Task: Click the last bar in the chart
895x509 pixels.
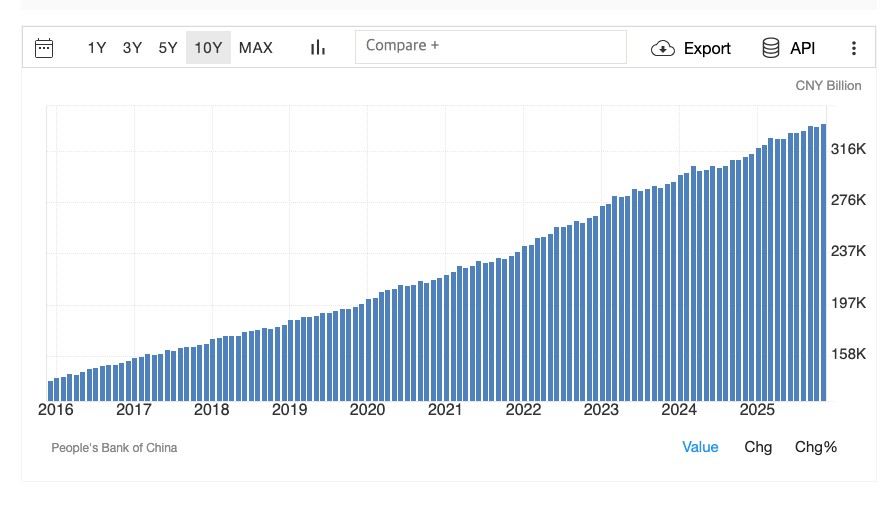Action: (x=823, y=262)
